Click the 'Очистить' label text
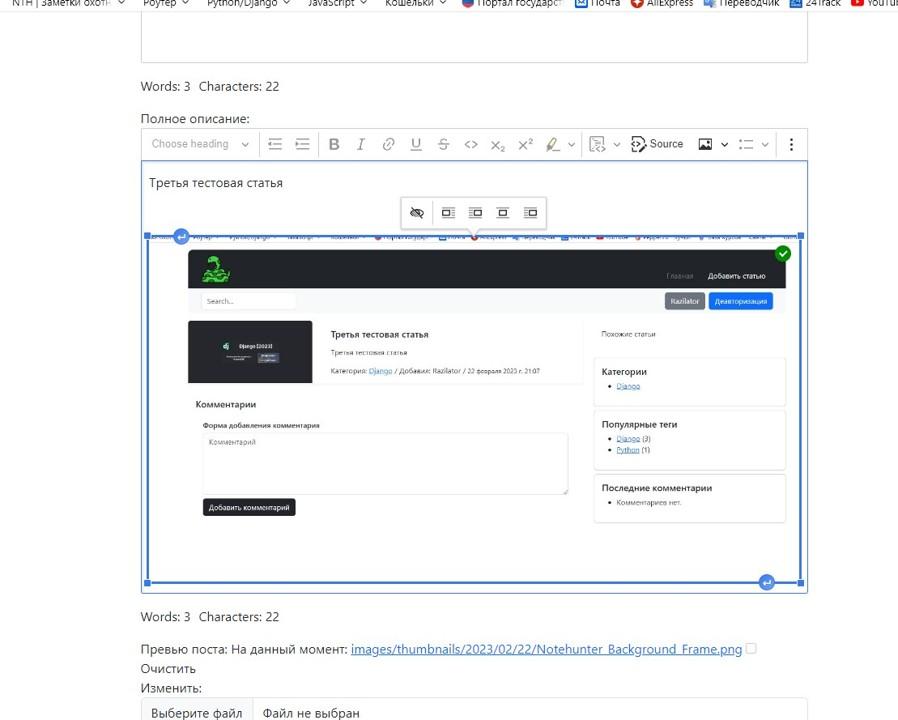Viewport: 898px width, 720px height. coord(168,669)
